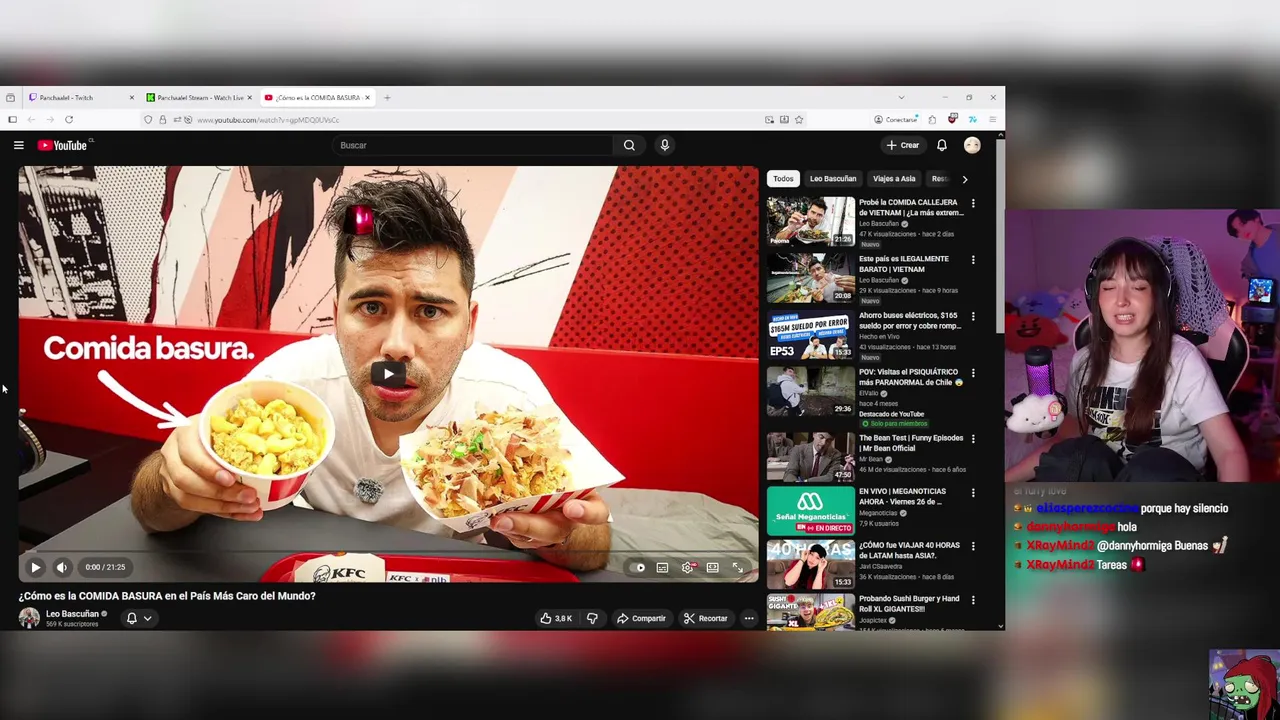Image resolution: width=1280 pixels, height=720 pixels.
Task: Open the 'Ahorro buses eléctricos' video thumbnail
Action: point(811,335)
